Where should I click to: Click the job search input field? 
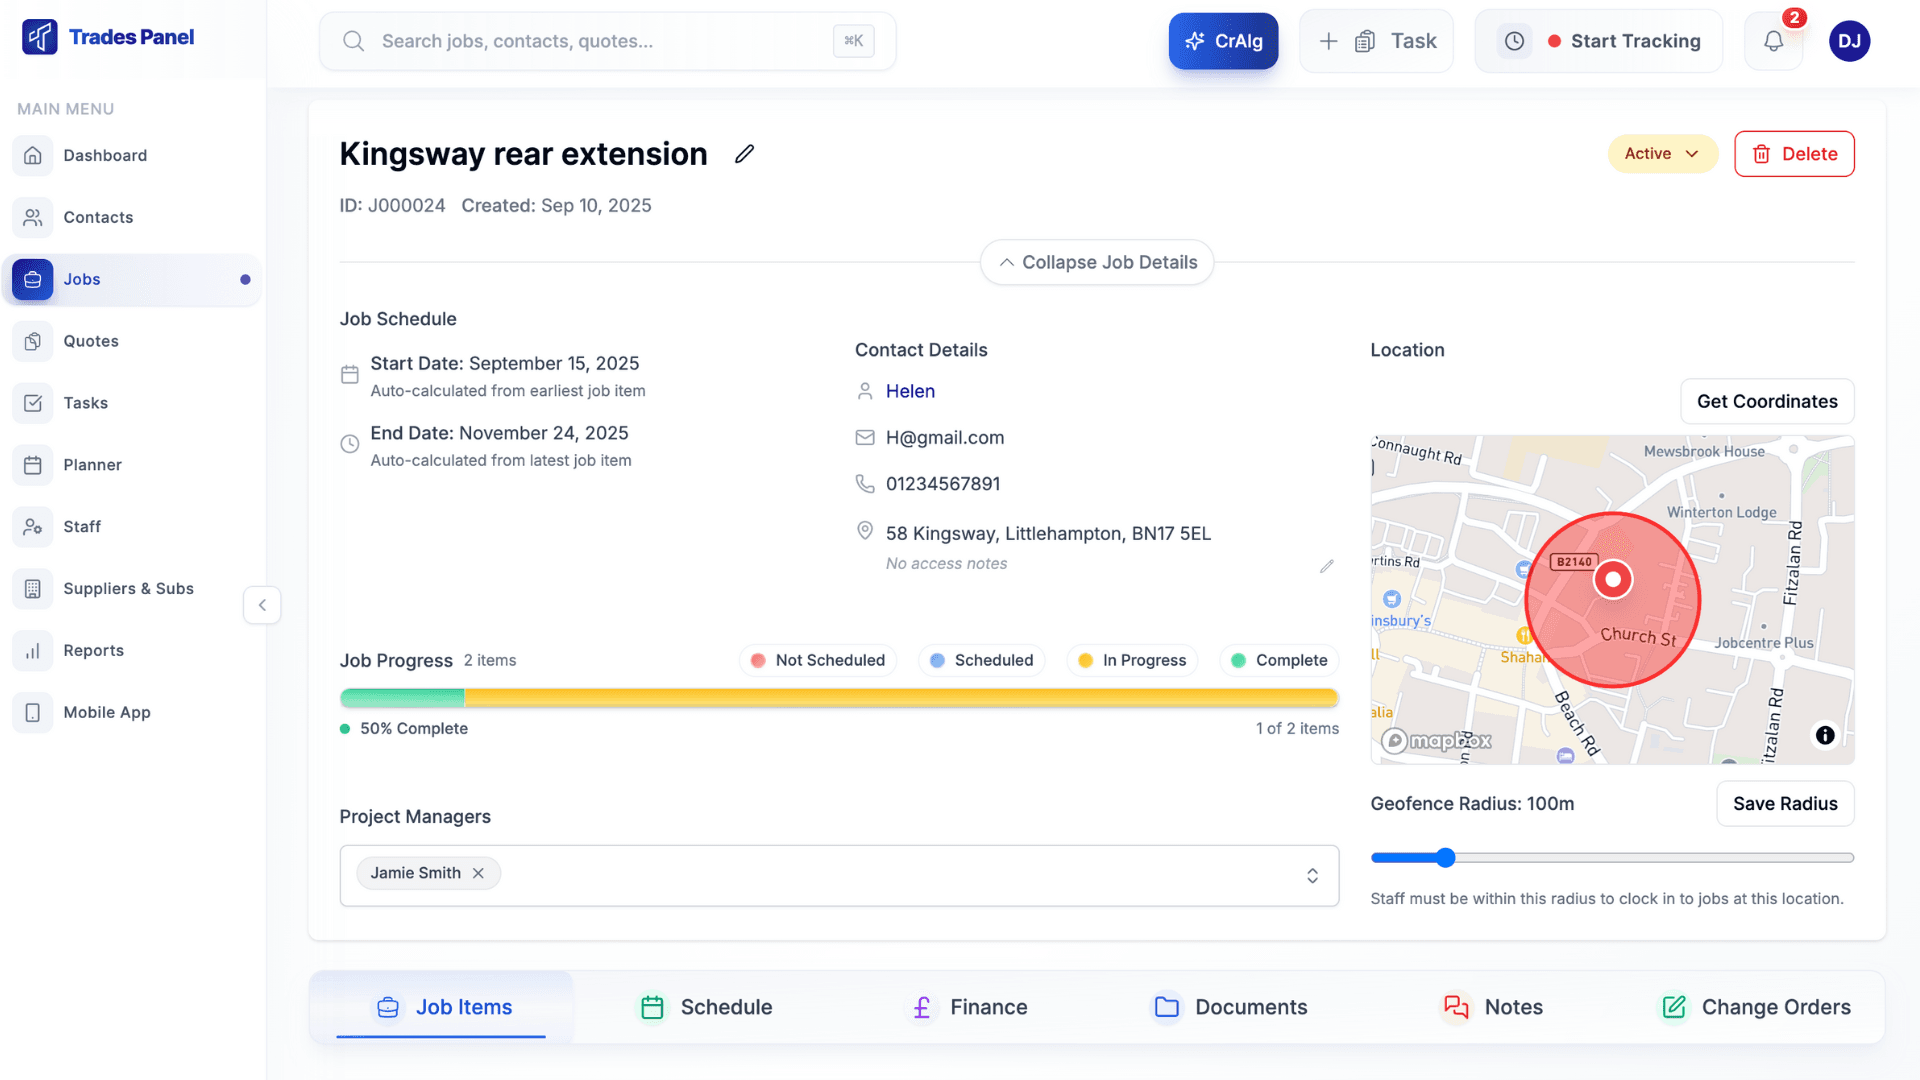point(600,41)
